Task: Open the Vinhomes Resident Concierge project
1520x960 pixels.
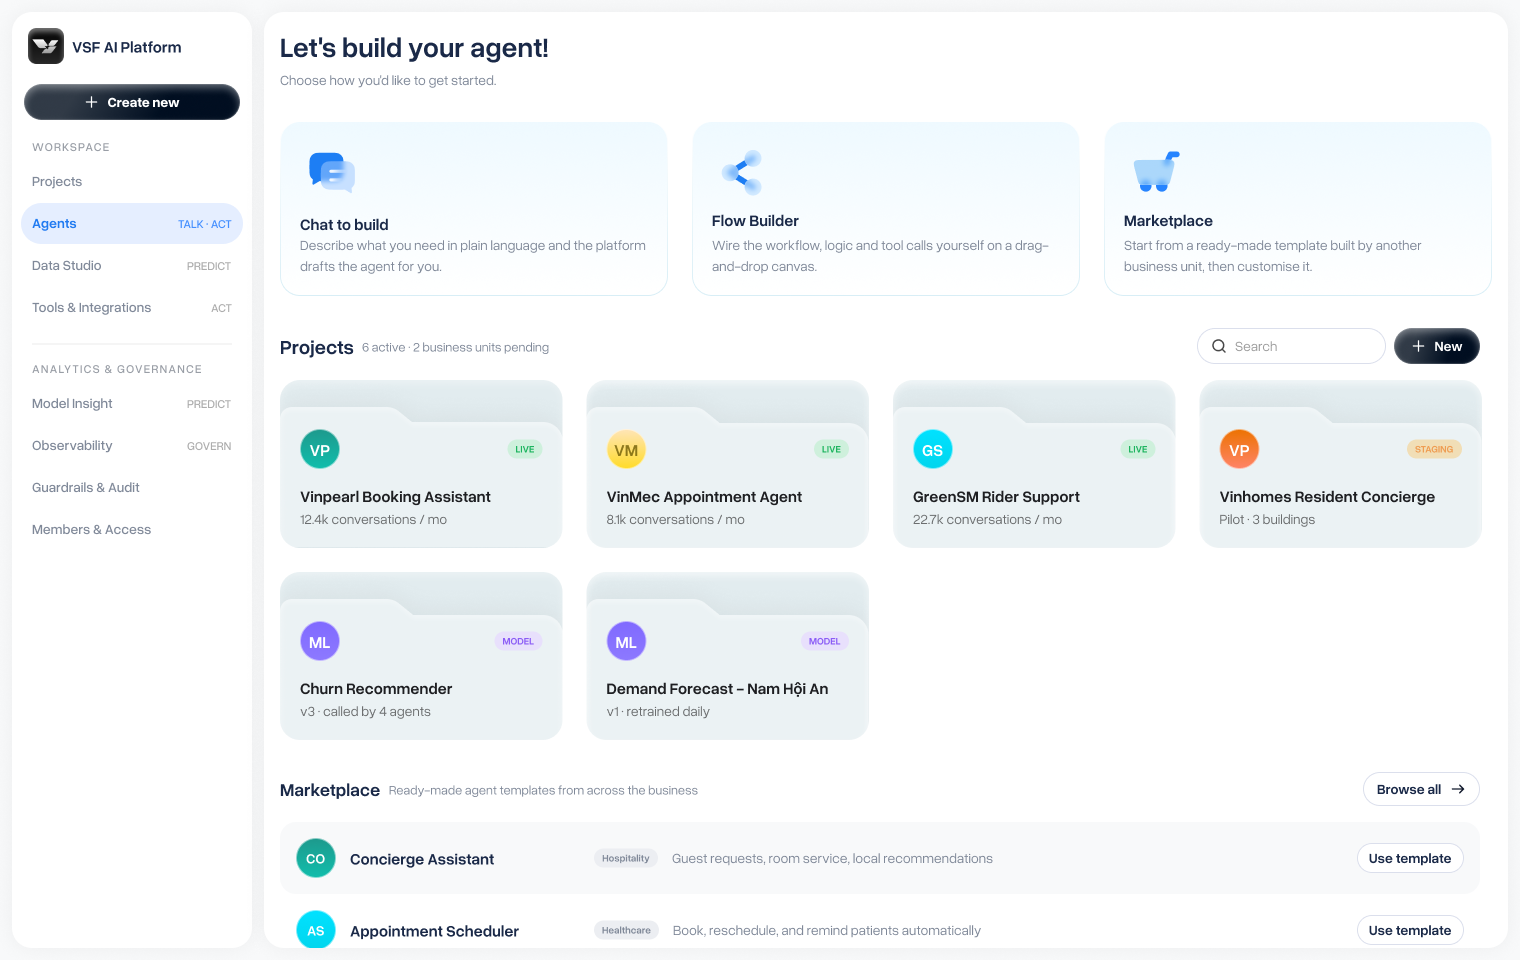Action: (x=1341, y=464)
